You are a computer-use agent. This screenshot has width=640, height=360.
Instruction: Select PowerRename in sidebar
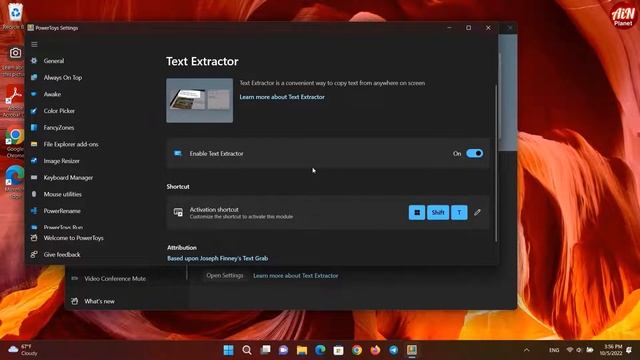click(62, 211)
